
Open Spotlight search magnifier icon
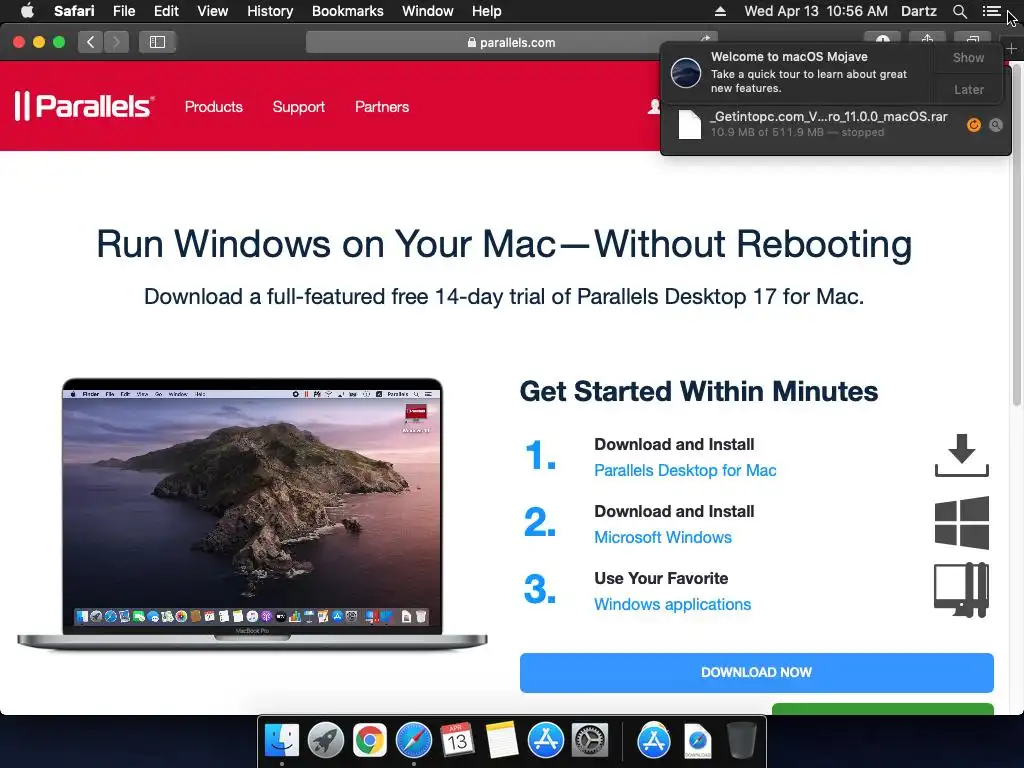click(959, 11)
